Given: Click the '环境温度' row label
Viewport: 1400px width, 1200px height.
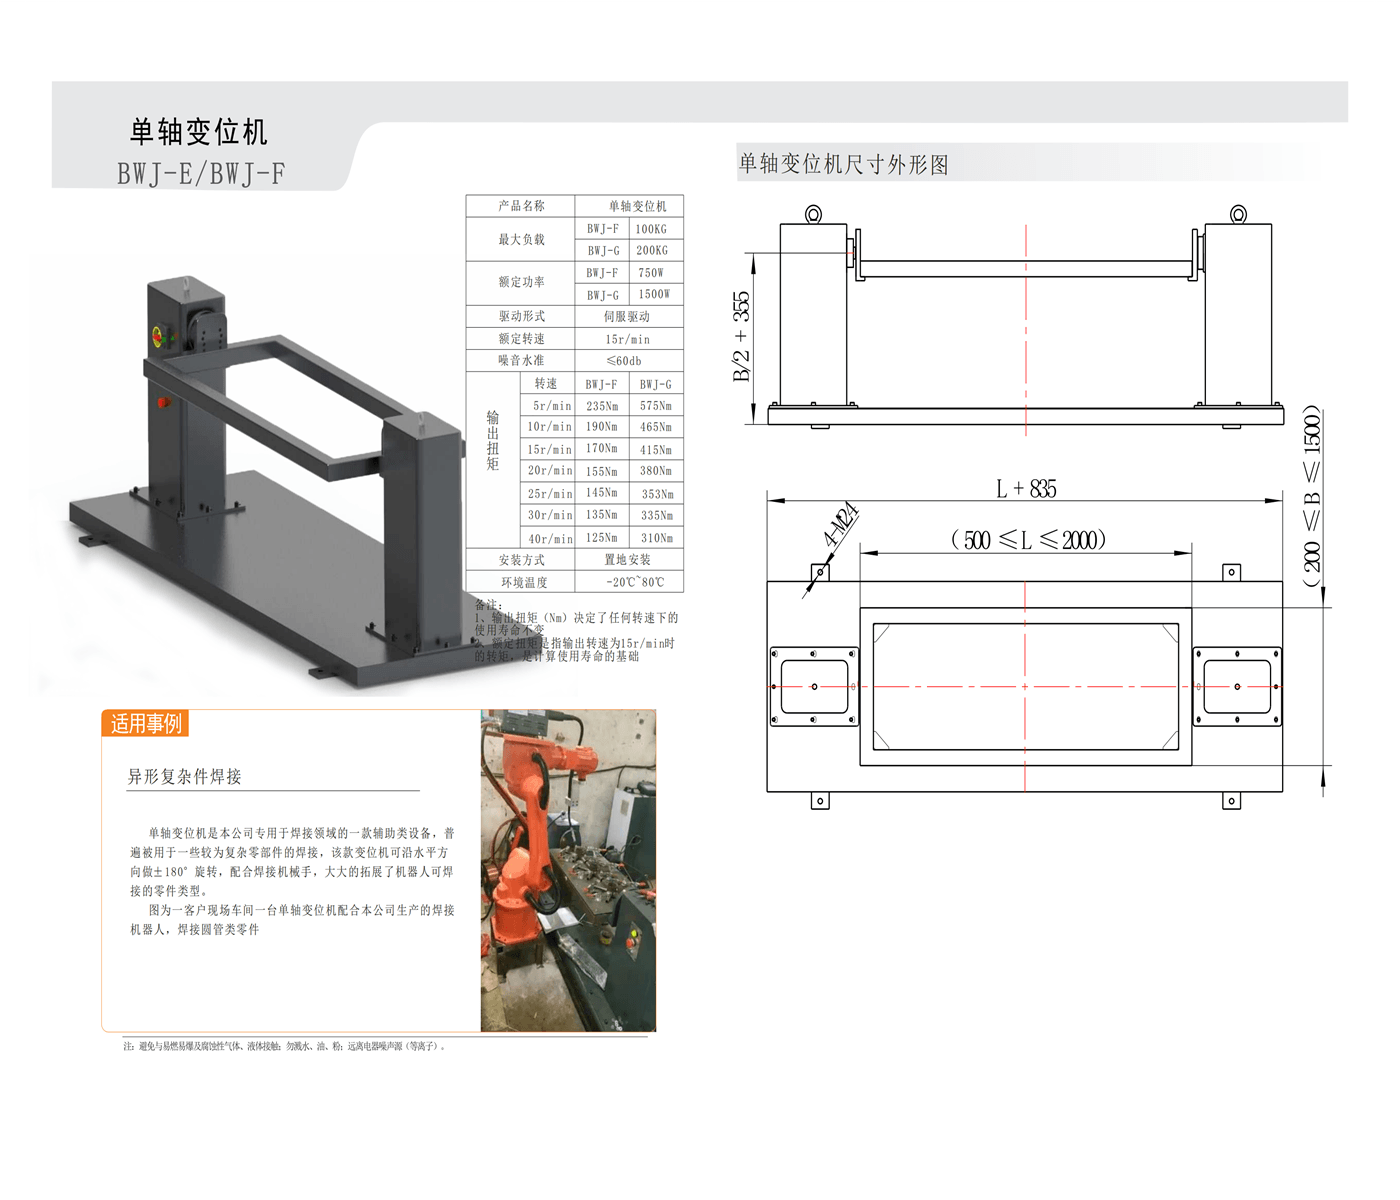Looking at the screenshot, I should (x=523, y=583).
